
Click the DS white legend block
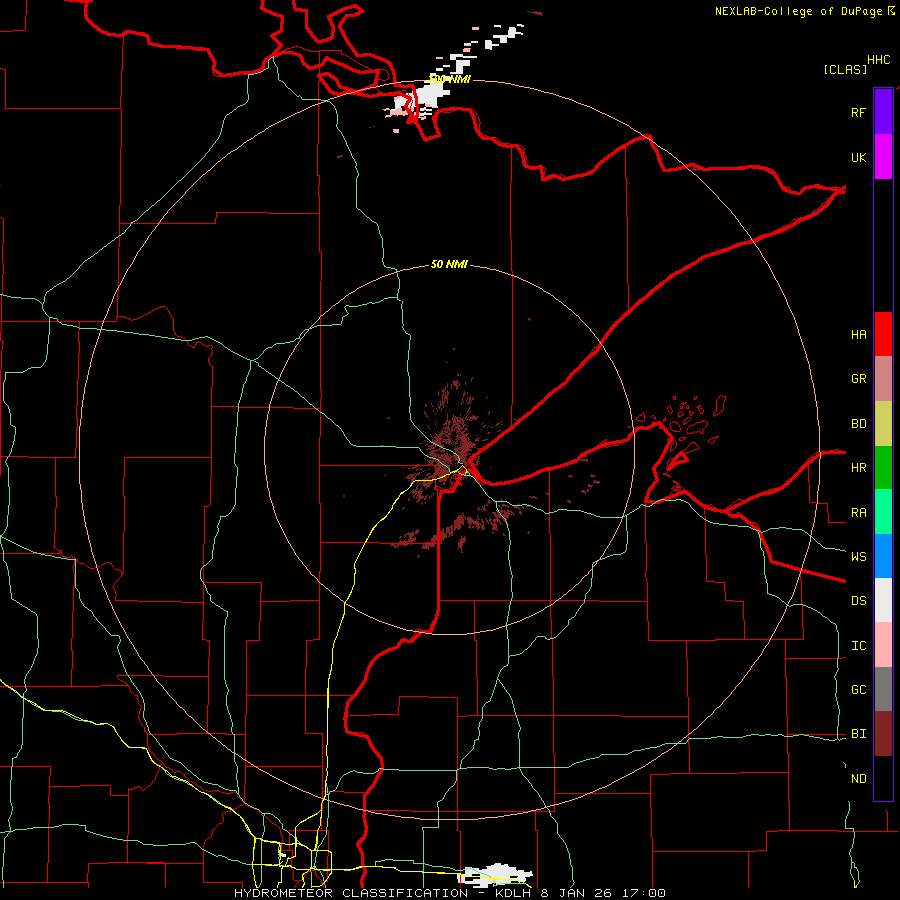click(x=883, y=600)
